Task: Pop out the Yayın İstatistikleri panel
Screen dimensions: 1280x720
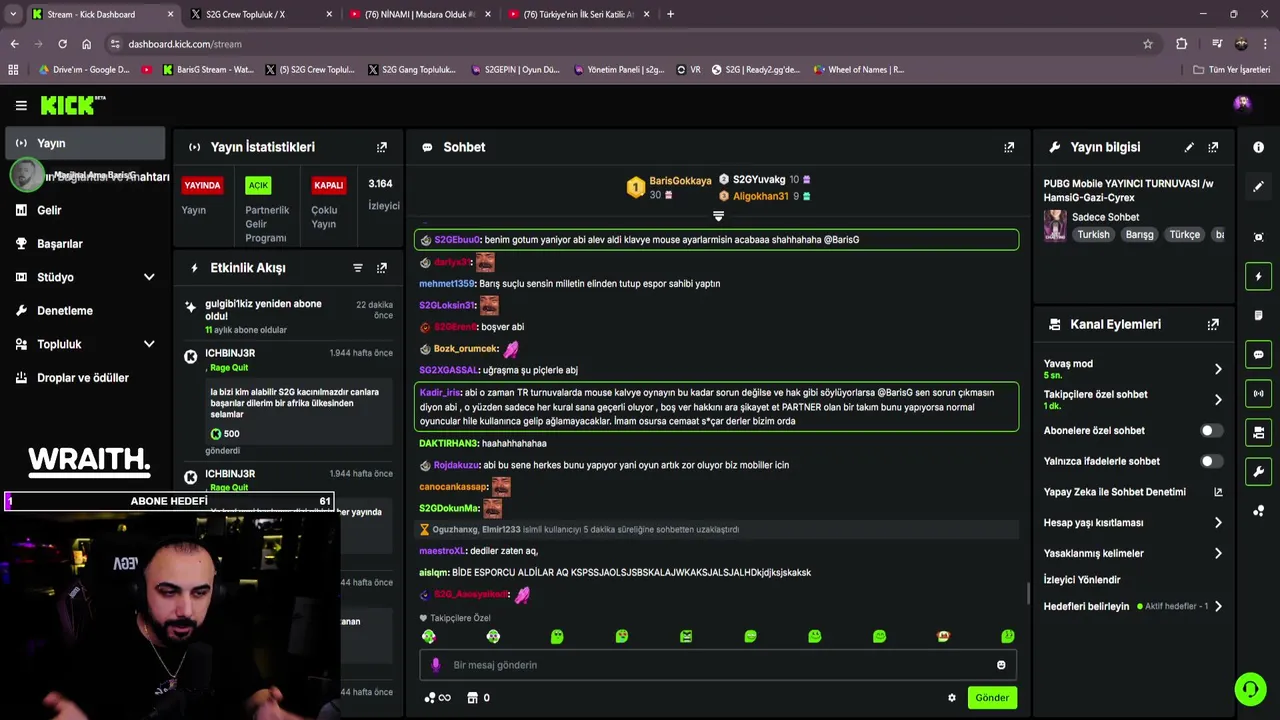Action: [x=381, y=147]
